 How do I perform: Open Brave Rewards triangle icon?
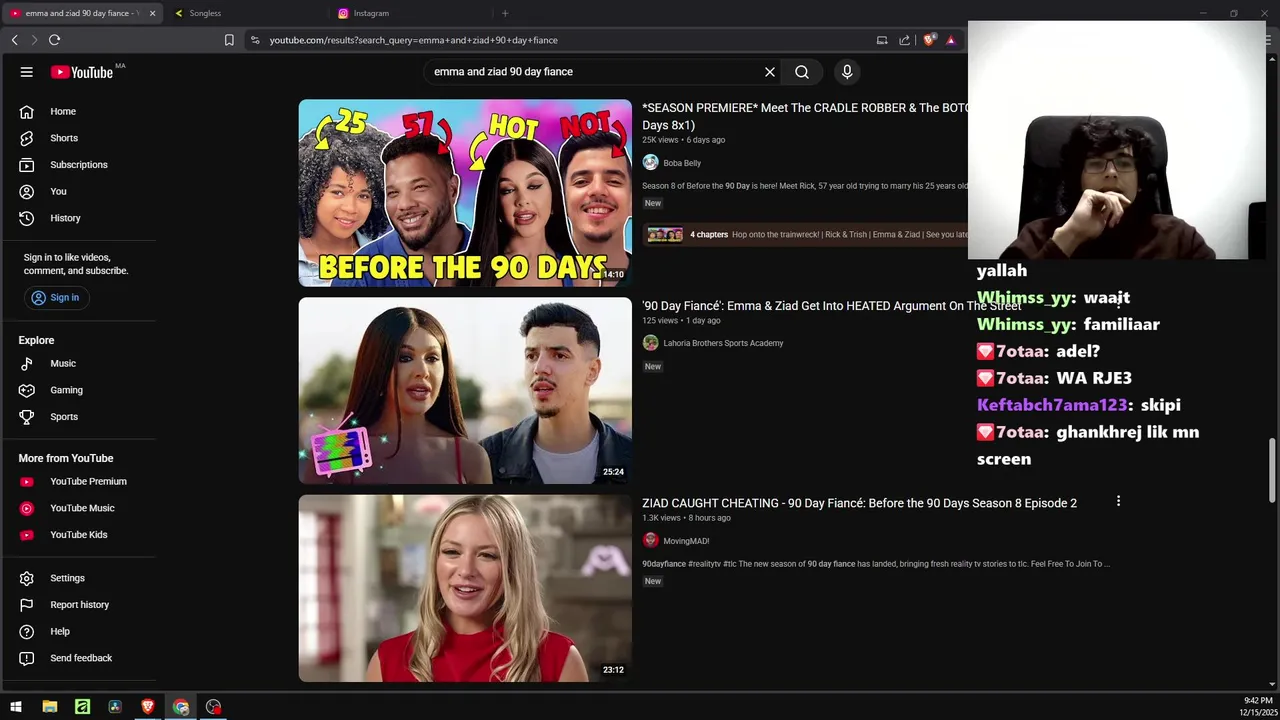[951, 40]
